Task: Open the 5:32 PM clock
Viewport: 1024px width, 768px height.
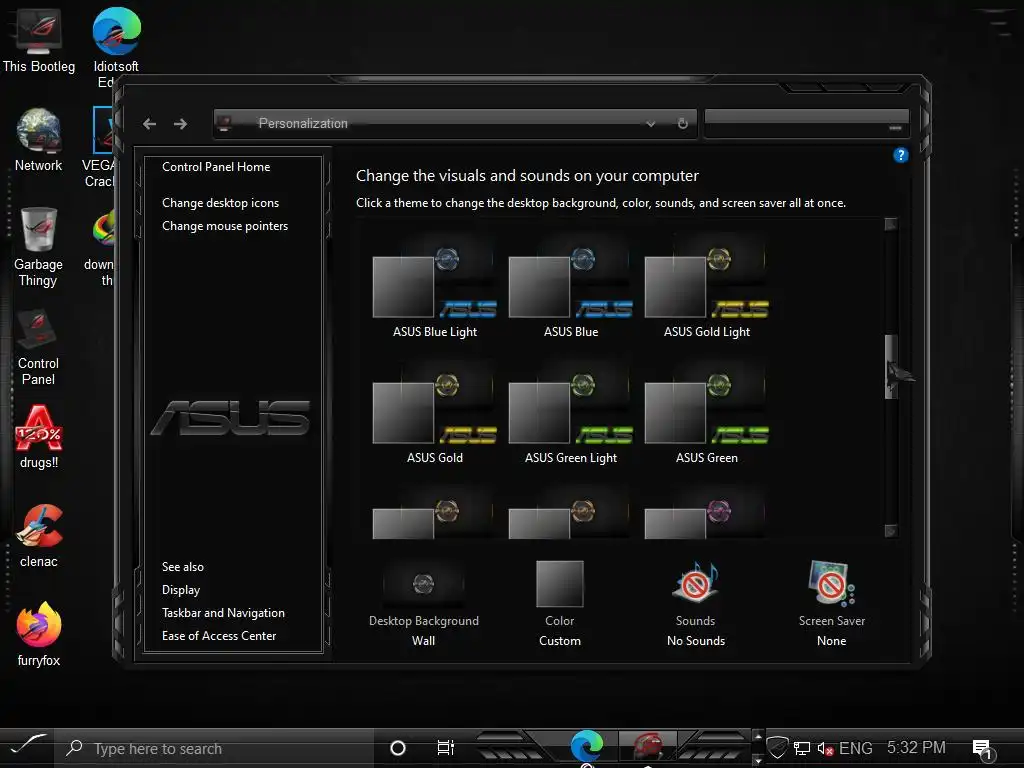Action: click(916, 748)
